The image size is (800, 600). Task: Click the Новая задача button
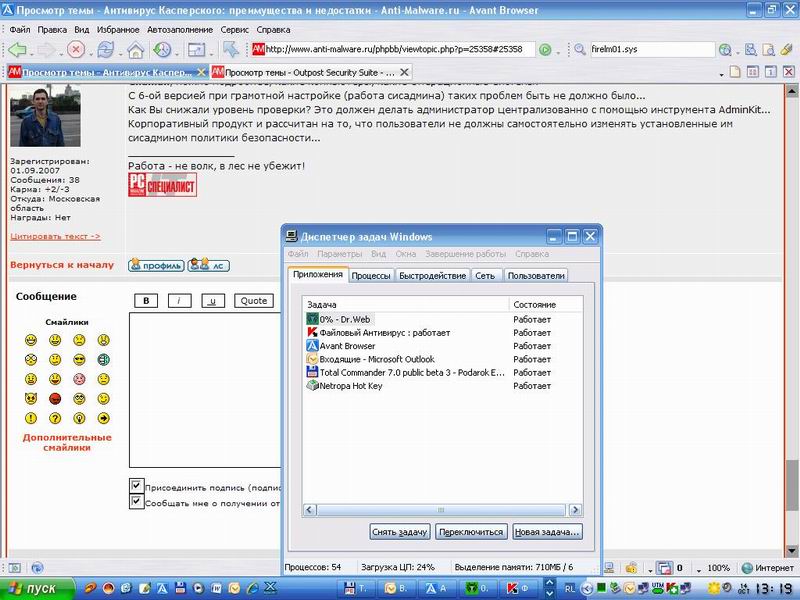547,532
